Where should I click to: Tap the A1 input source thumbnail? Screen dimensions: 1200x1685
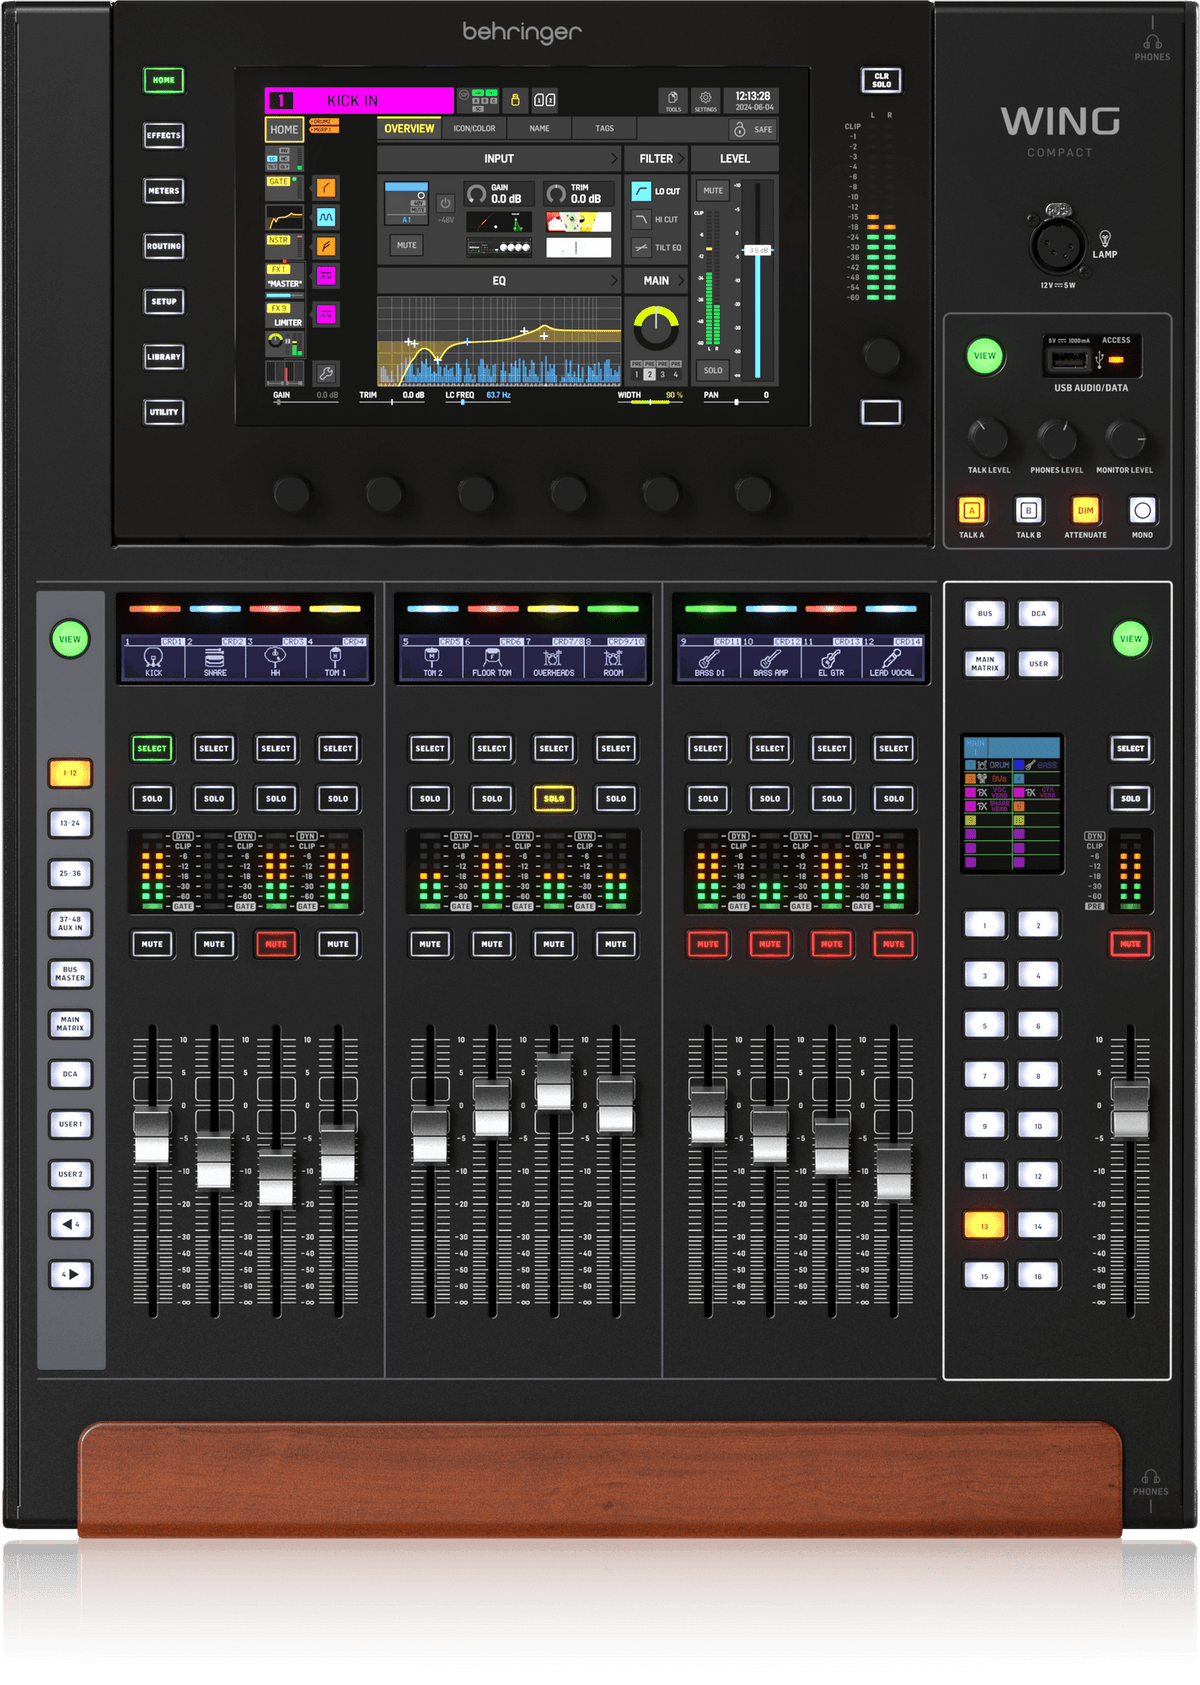click(x=407, y=203)
